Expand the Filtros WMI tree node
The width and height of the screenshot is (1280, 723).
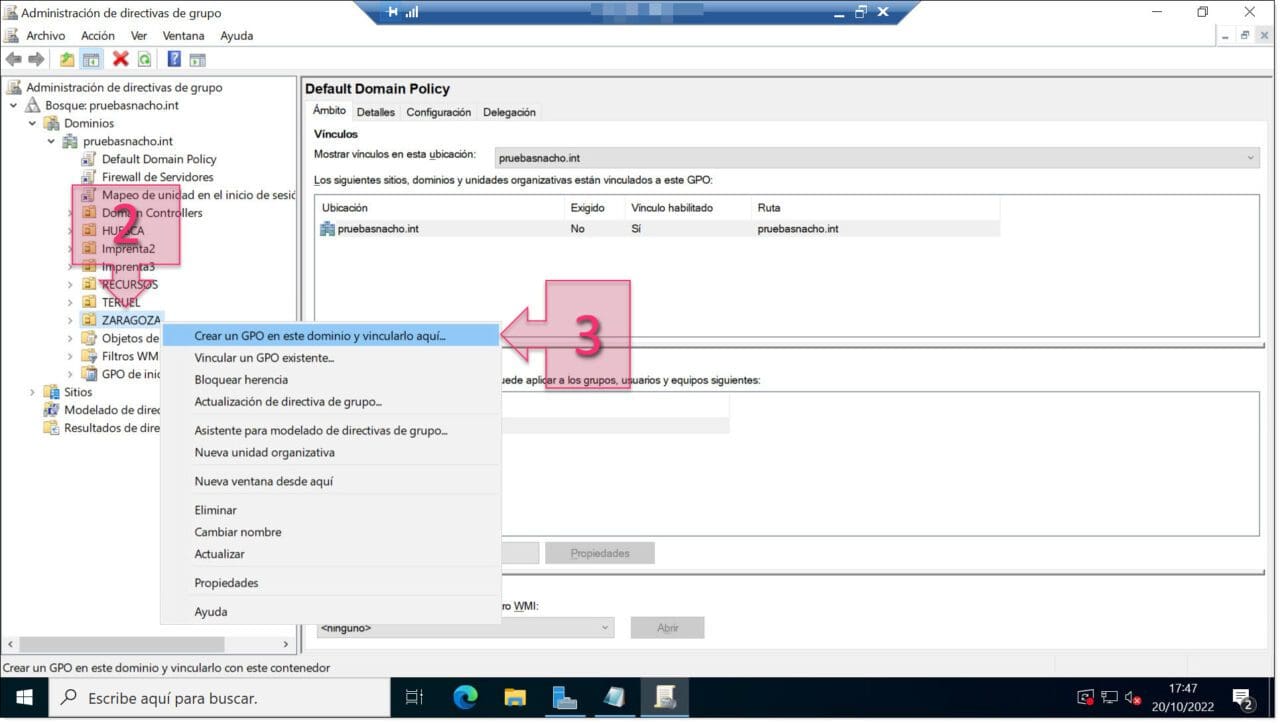70,356
